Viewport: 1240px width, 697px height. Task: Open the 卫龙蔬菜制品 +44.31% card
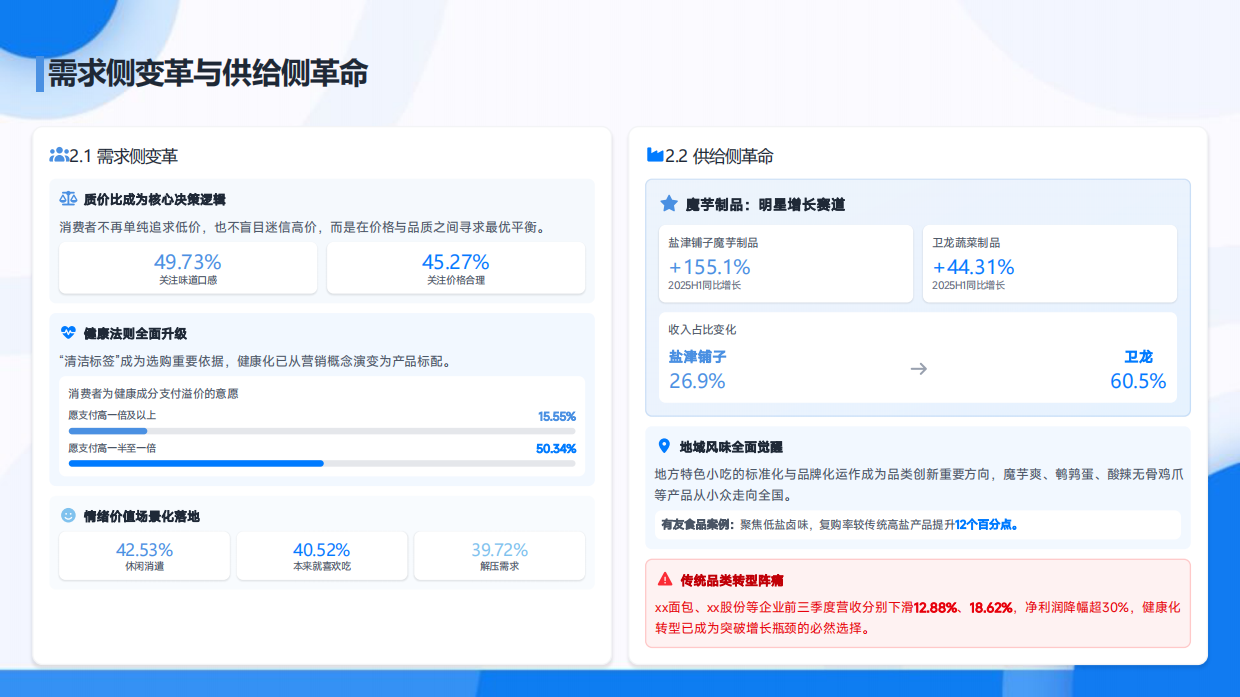coord(1049,263)
